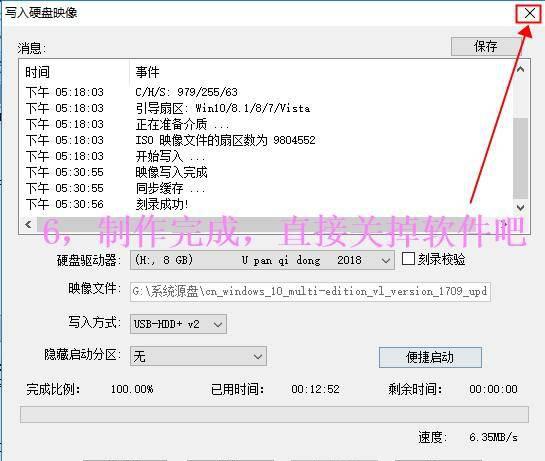Image resolution: width=545 pixels, height=461 pixels.
Task: Click the message list scroll up arrow
Action: [x=520, y=70]
